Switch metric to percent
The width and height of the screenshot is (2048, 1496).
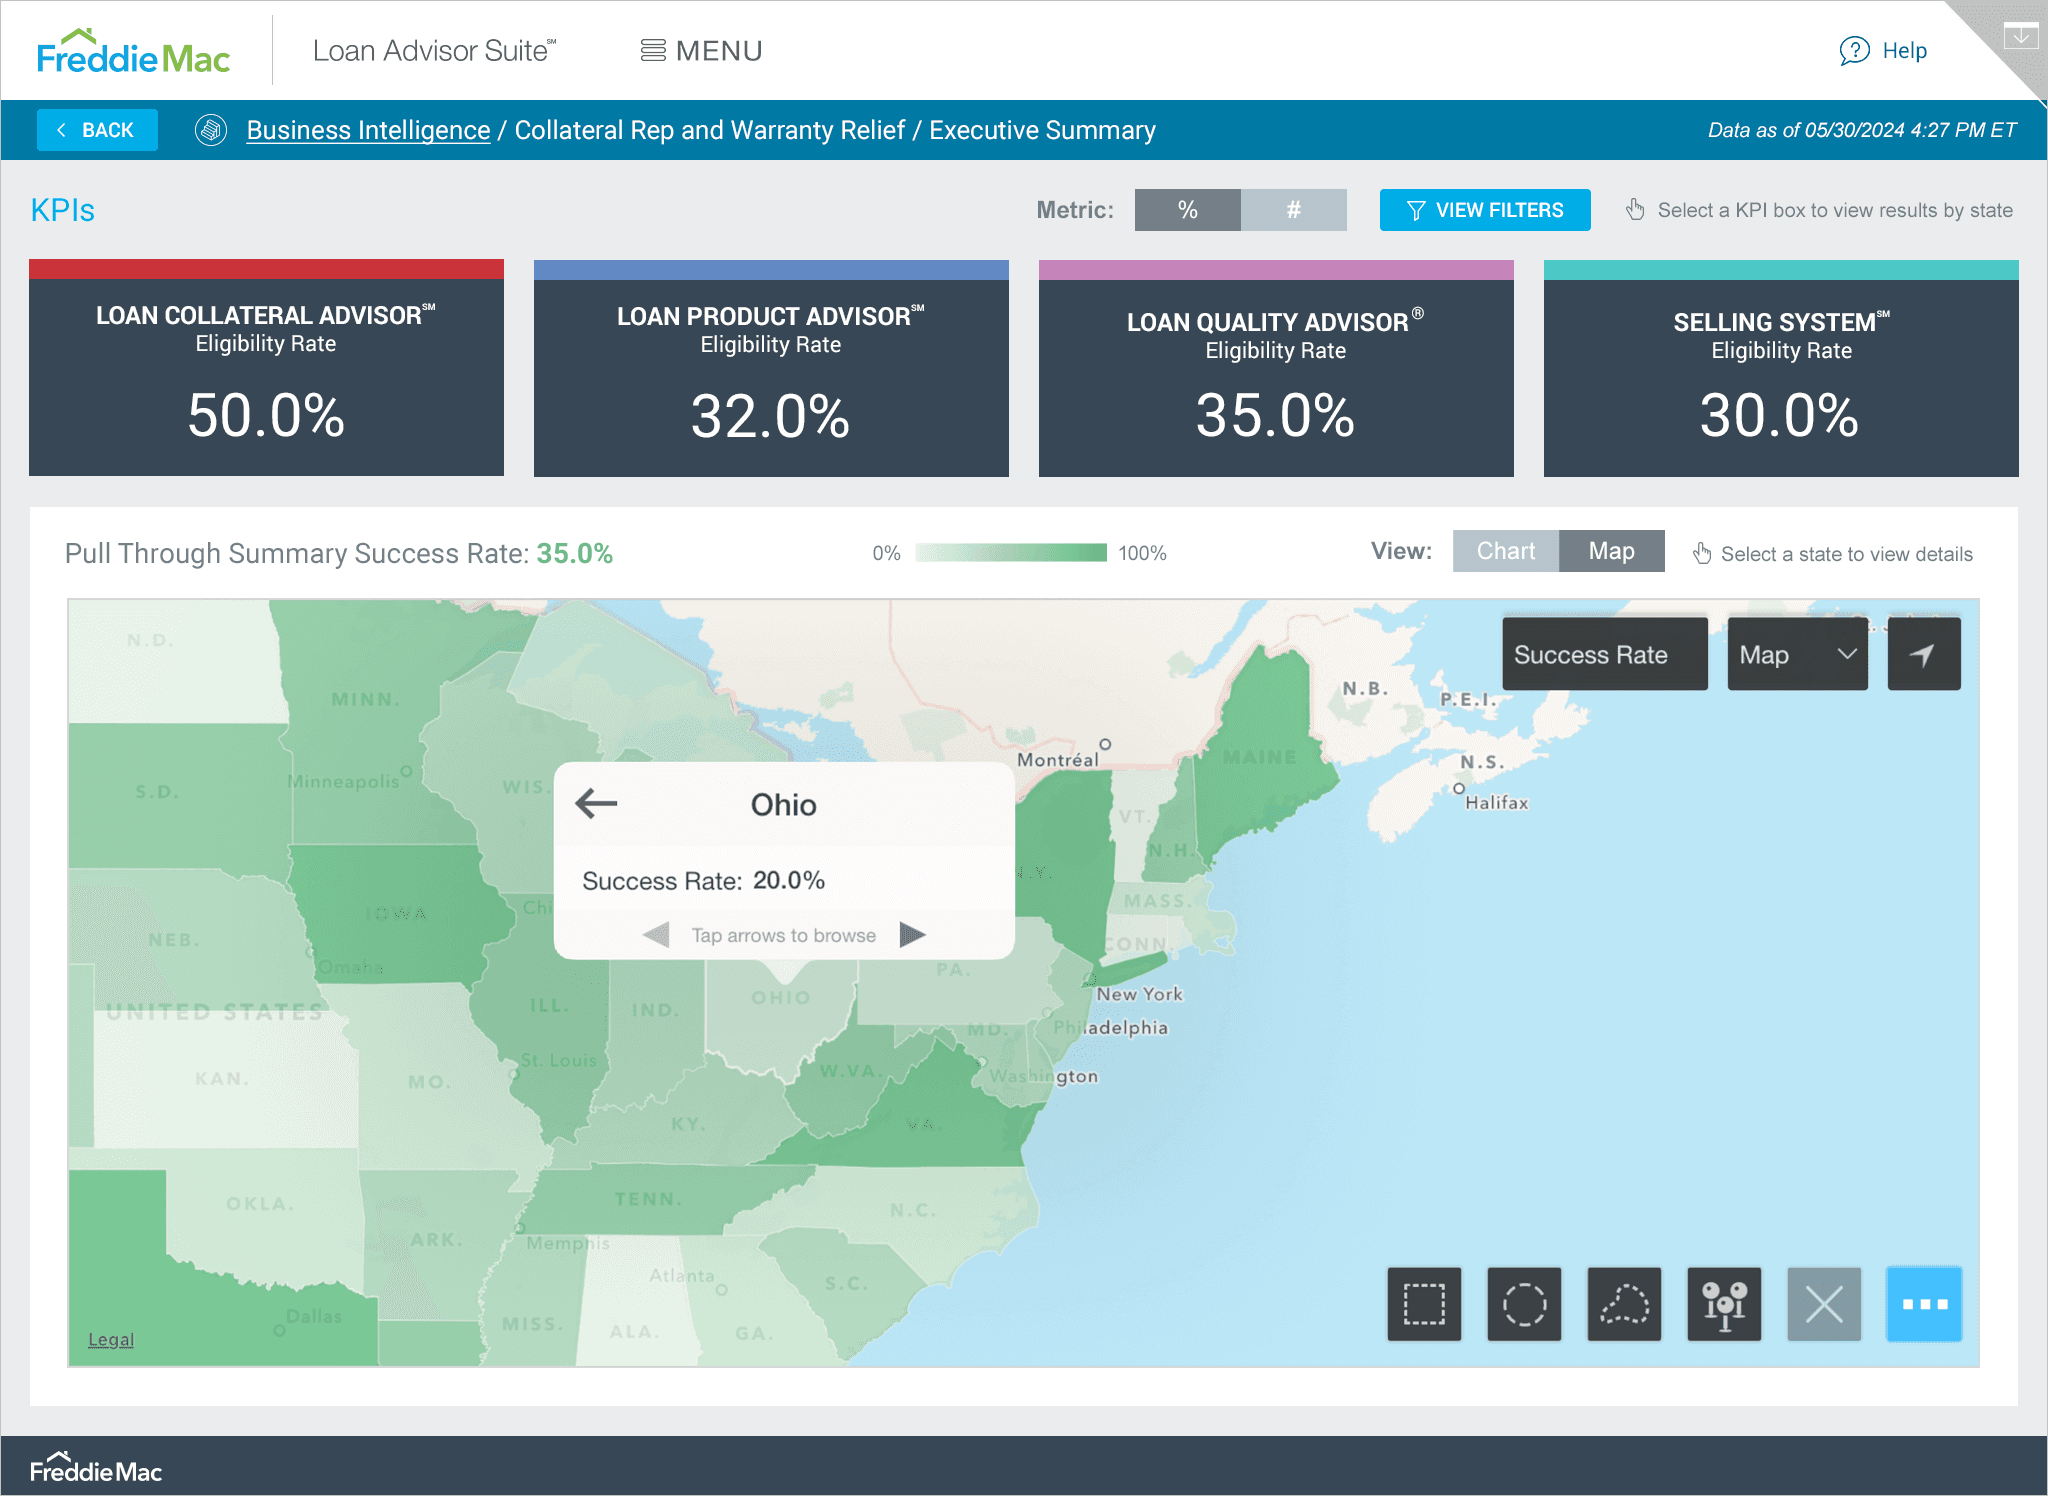[1187, 210]
